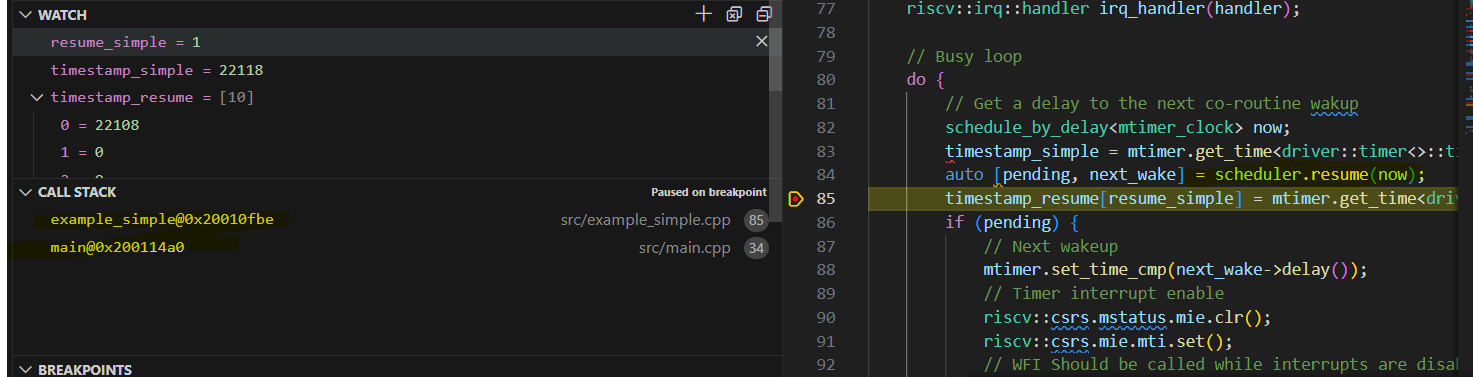Click the src/main.cpp file path
The width and height of the screenshot is (1473, 377).
pyautogui.click(x=685, y=247)
